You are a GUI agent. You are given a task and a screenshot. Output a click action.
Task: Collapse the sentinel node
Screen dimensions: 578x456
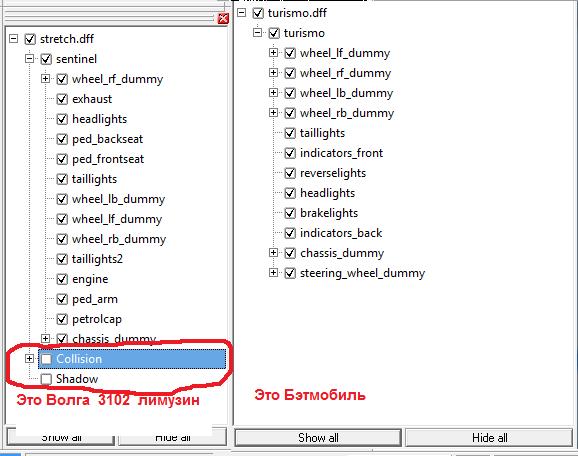29,58
